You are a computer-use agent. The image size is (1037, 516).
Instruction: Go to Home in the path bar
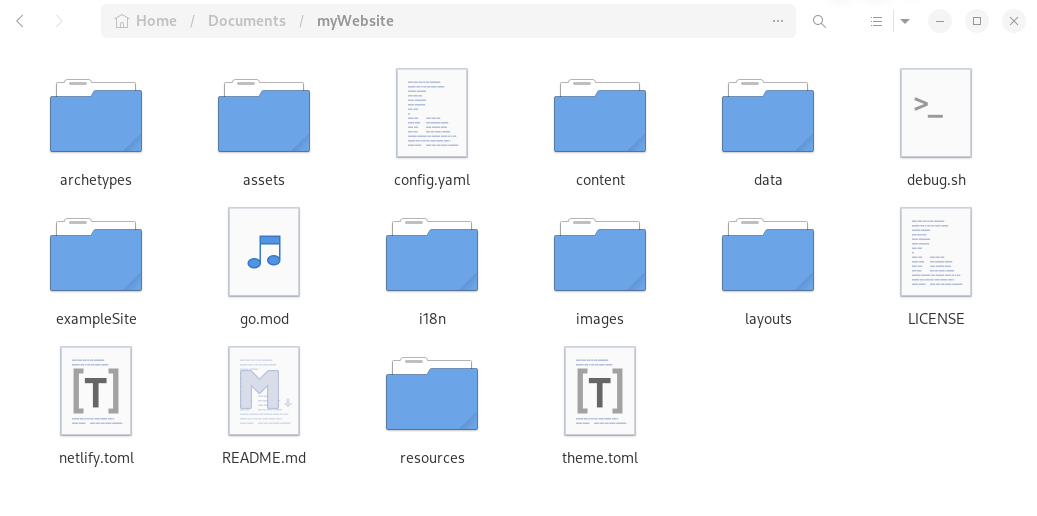(146, 21)
